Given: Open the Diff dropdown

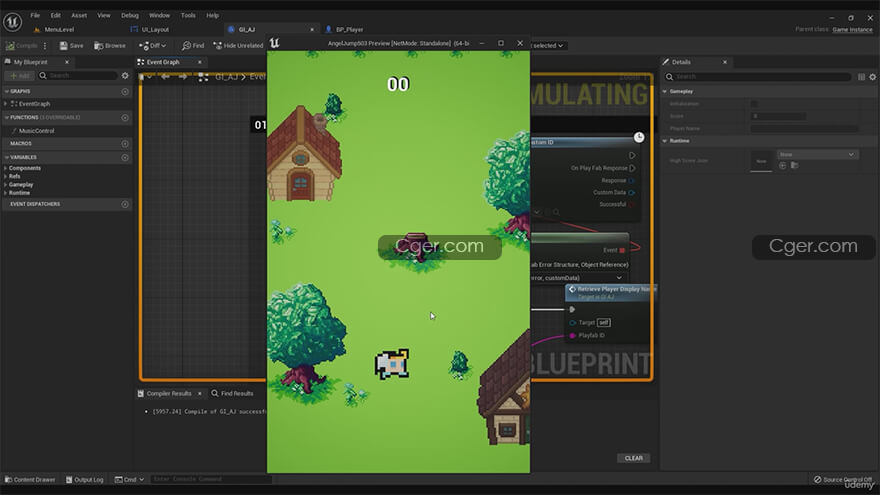Looking at the screenshot, I should point(153,45).
